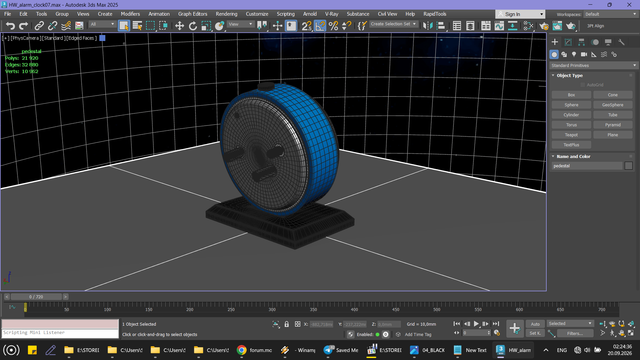Open the New Text taskbar window
This screenshot has width=640, height=360.
(x=470, y=350)
